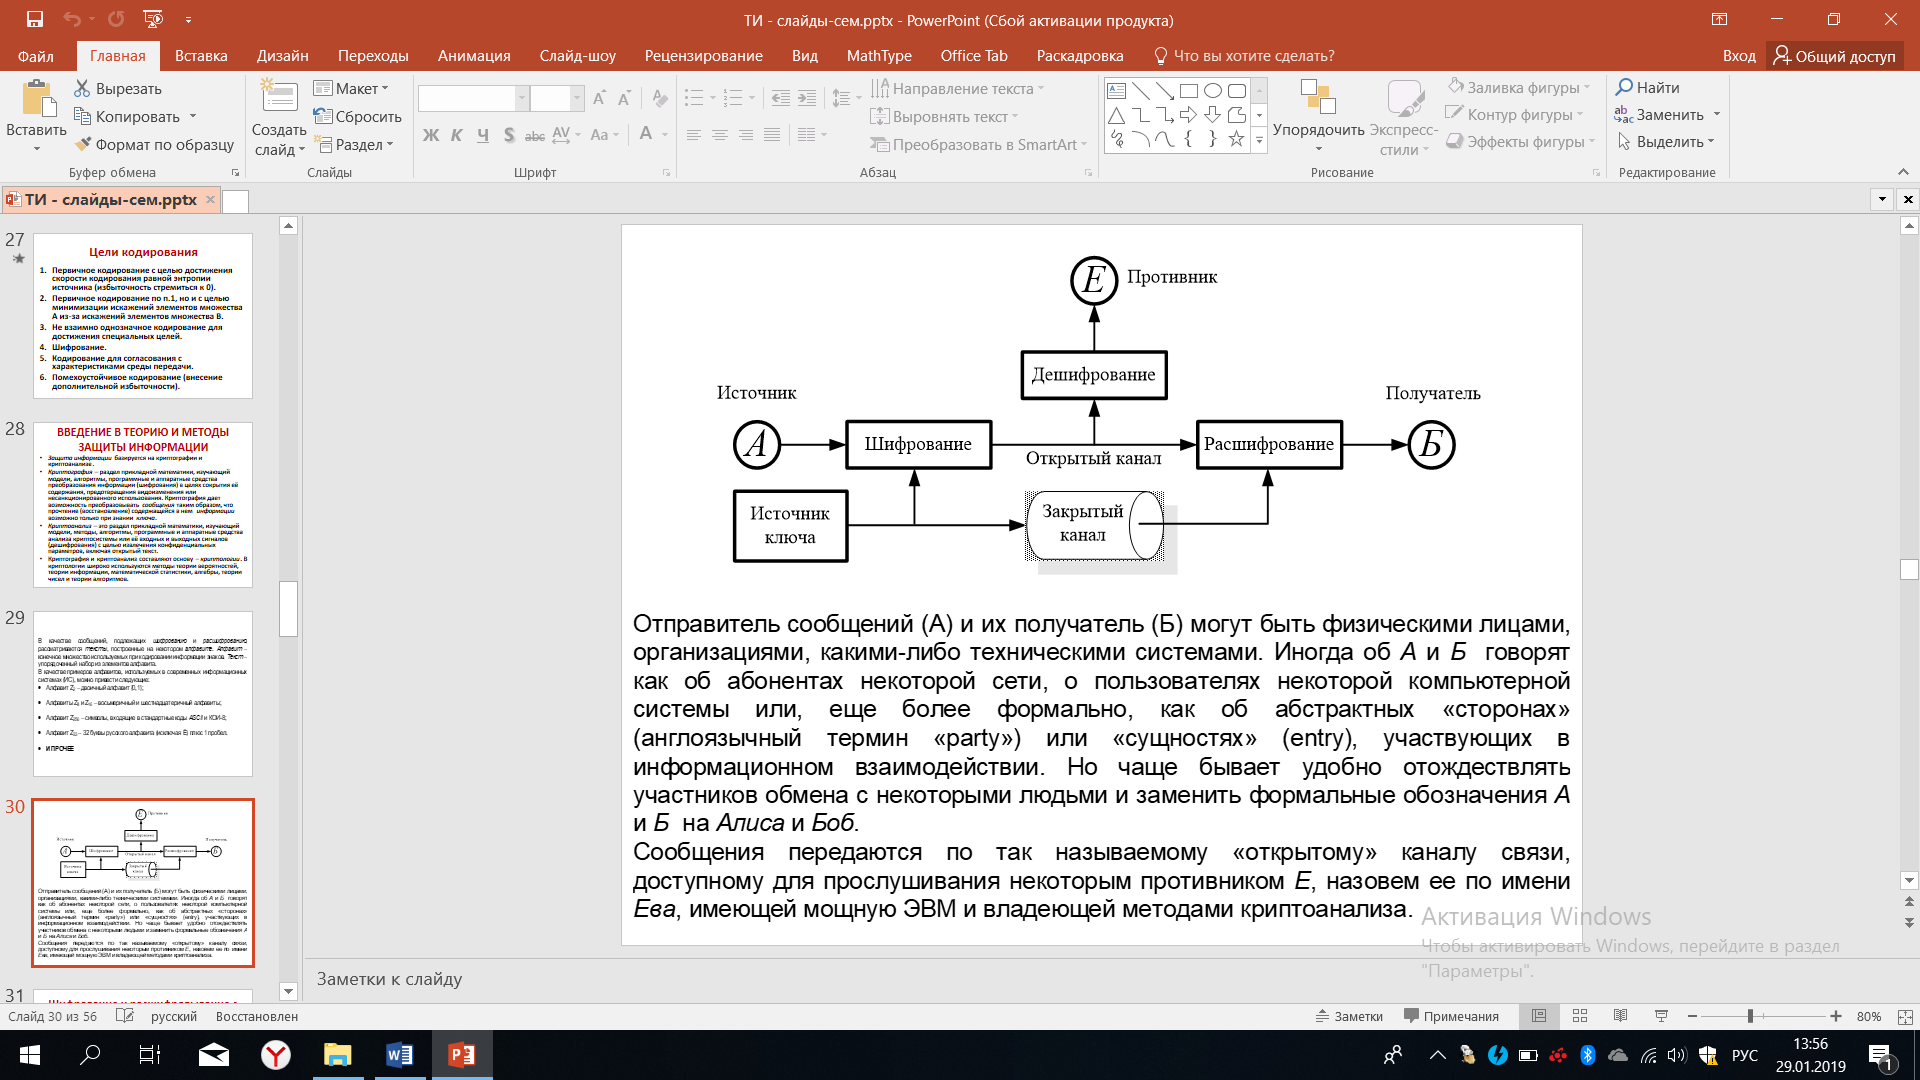Image resolution: width=1920 pixels, height=1080 pixels.
Task: Switch to Дизайн ribbon tab
Action: (x=283, y=56)
